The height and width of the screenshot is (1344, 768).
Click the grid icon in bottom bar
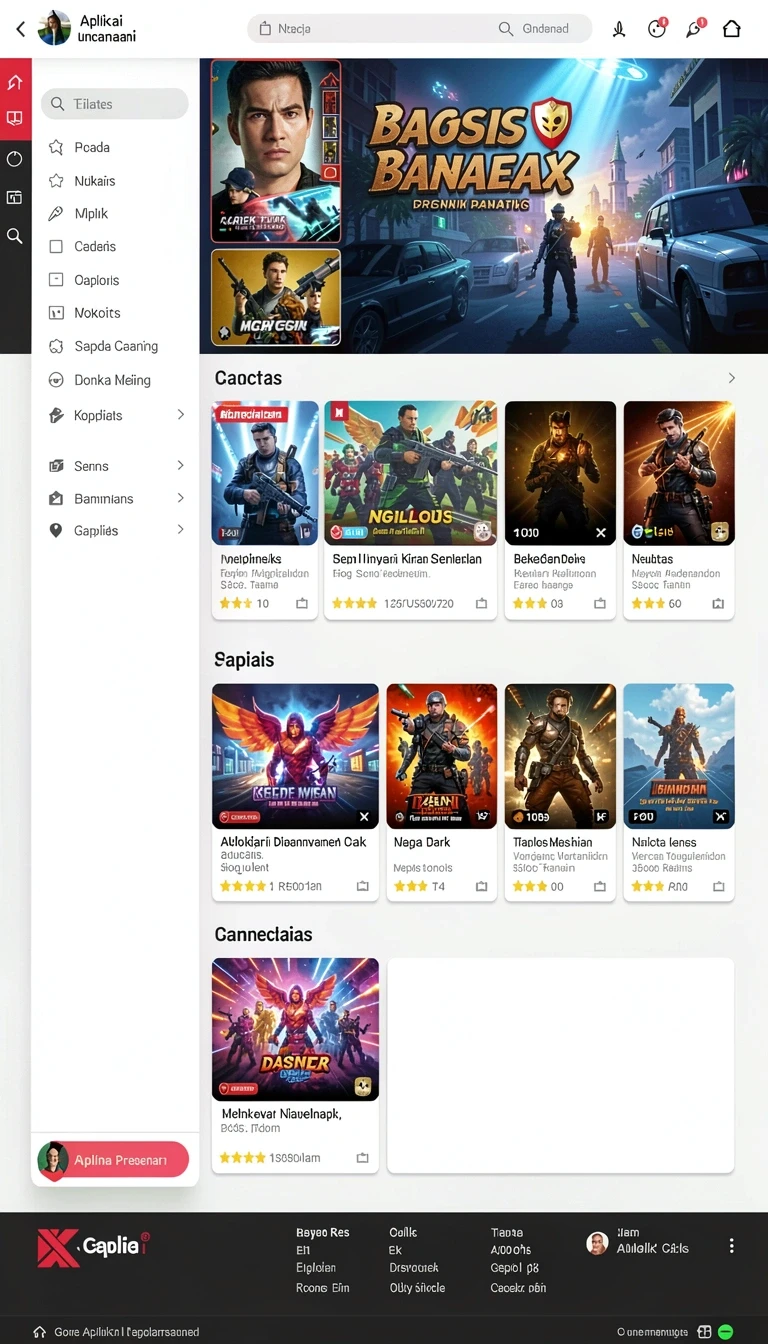coord(704,1332)
